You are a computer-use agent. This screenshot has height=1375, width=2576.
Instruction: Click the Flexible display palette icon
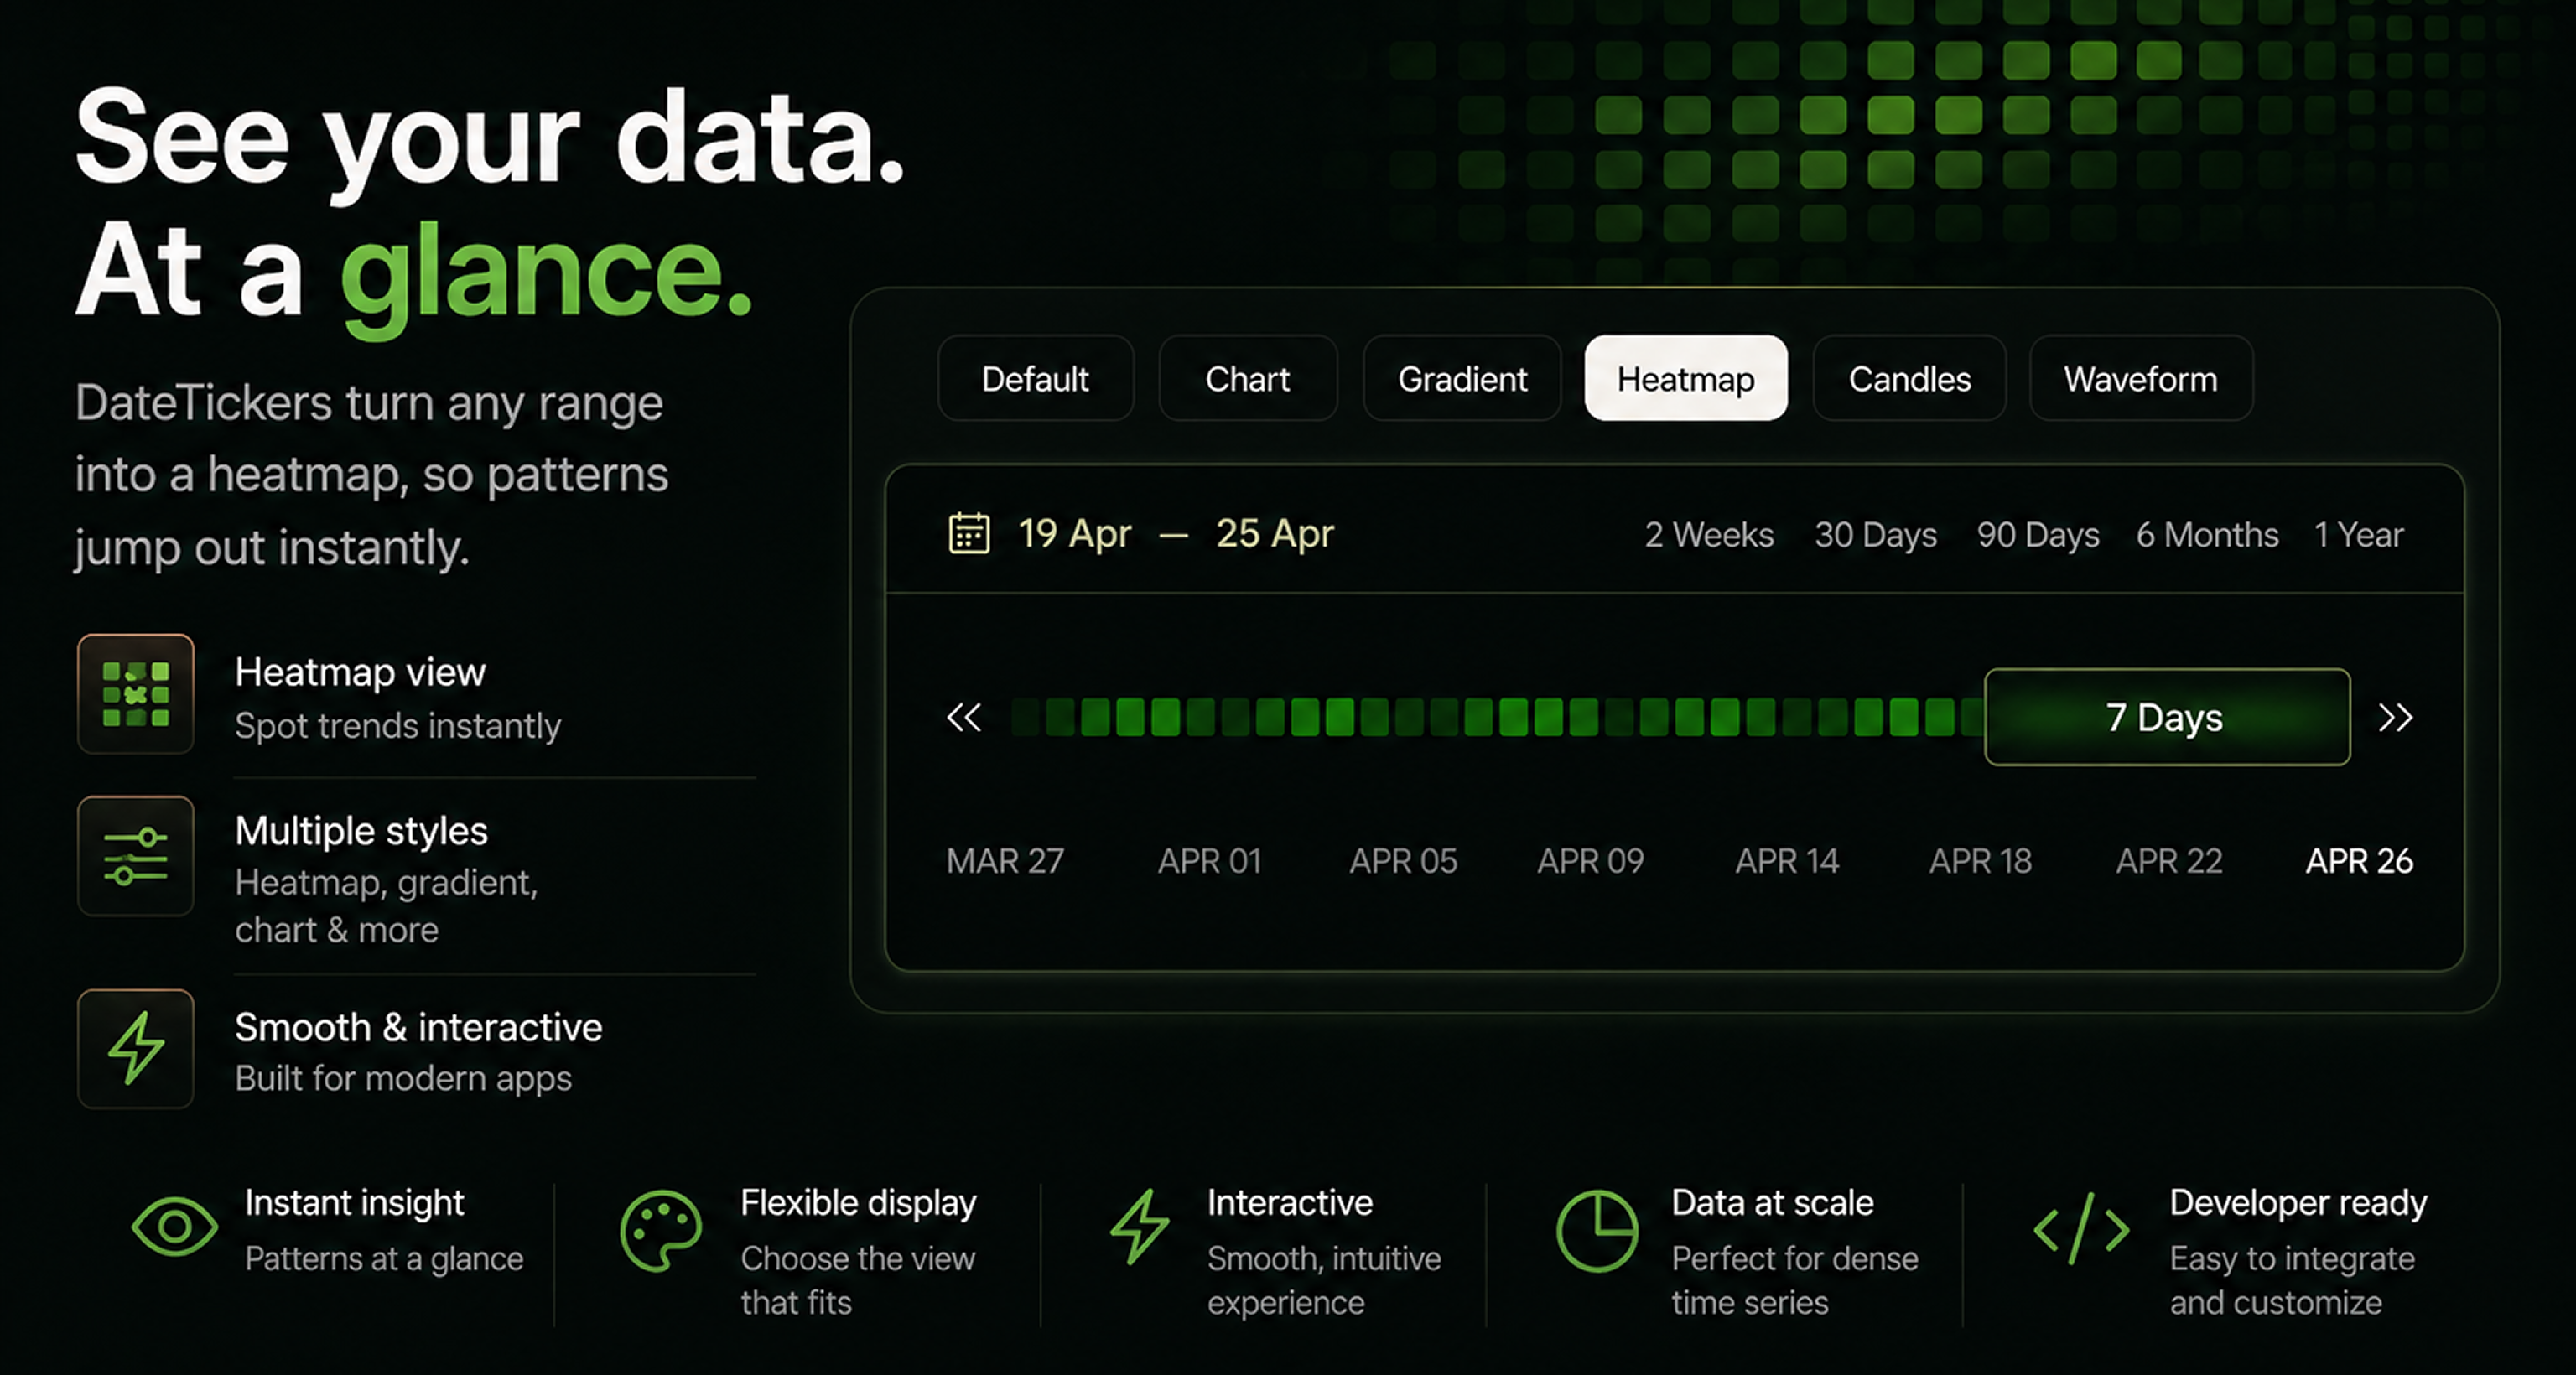coord(661,1231)
